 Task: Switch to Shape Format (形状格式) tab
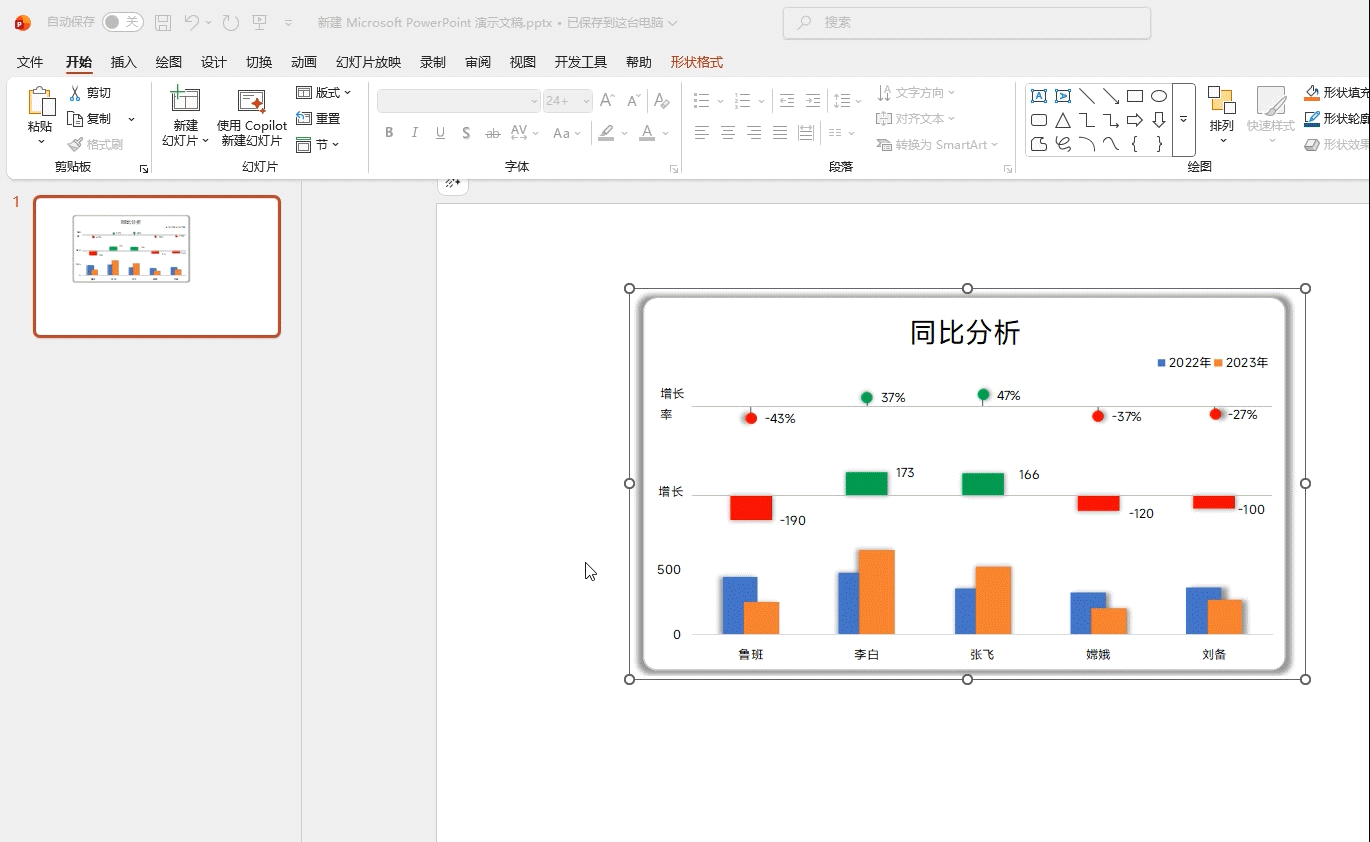click(696, 62)
